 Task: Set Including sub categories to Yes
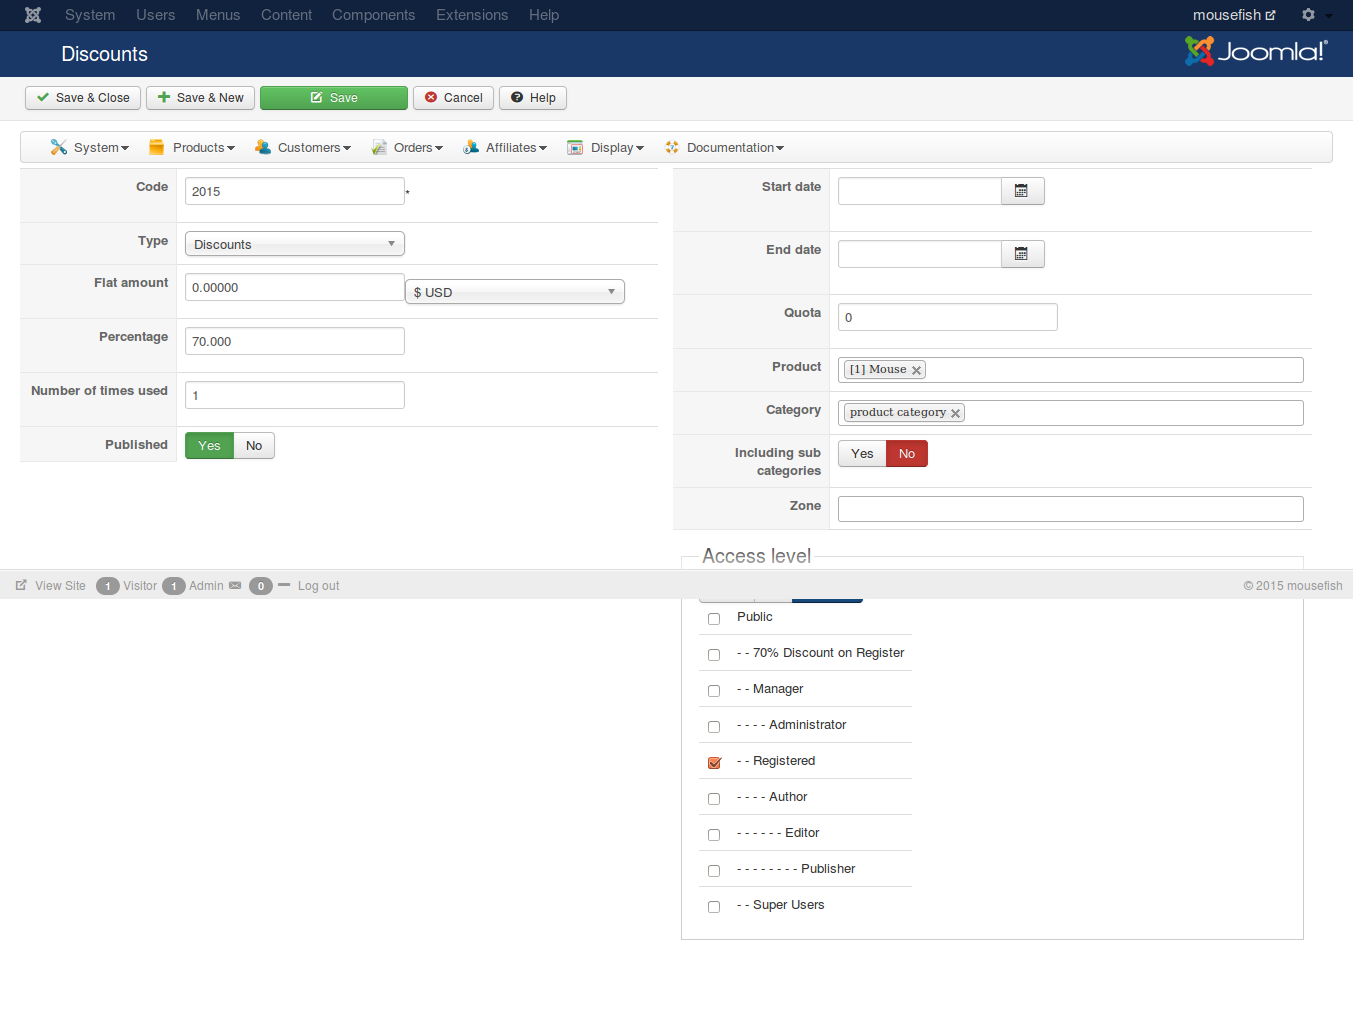point(862,454)
